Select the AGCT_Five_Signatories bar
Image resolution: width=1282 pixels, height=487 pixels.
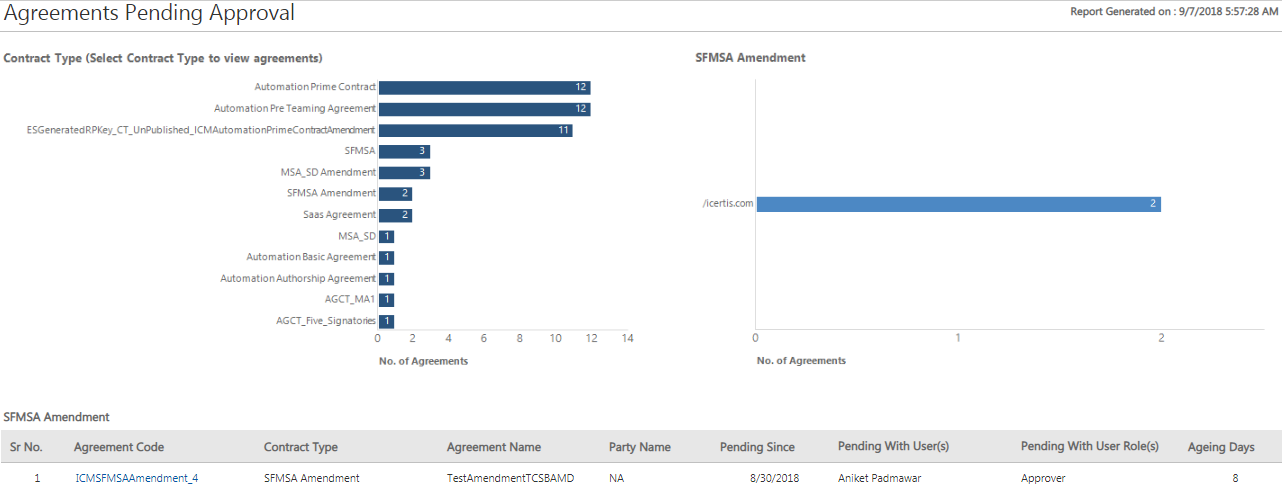pyautogui.click(x=387, y=322)
